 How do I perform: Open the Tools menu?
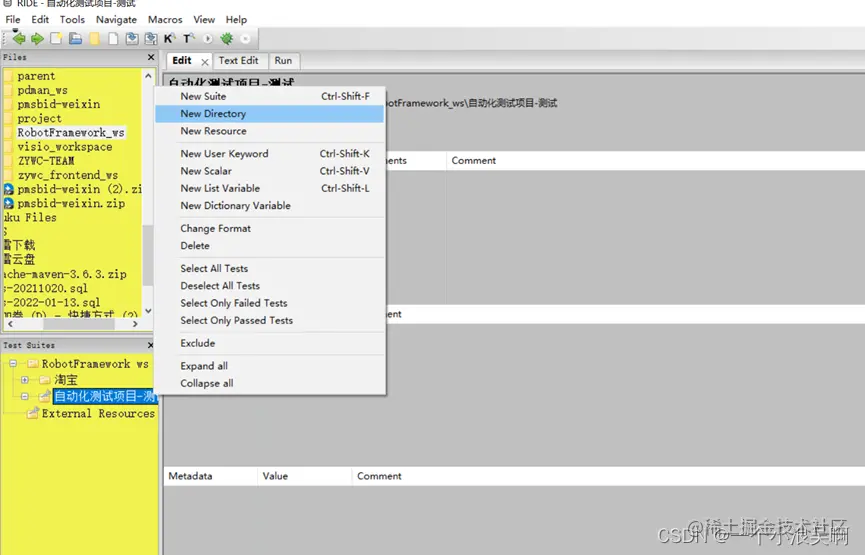click(72, 19)
